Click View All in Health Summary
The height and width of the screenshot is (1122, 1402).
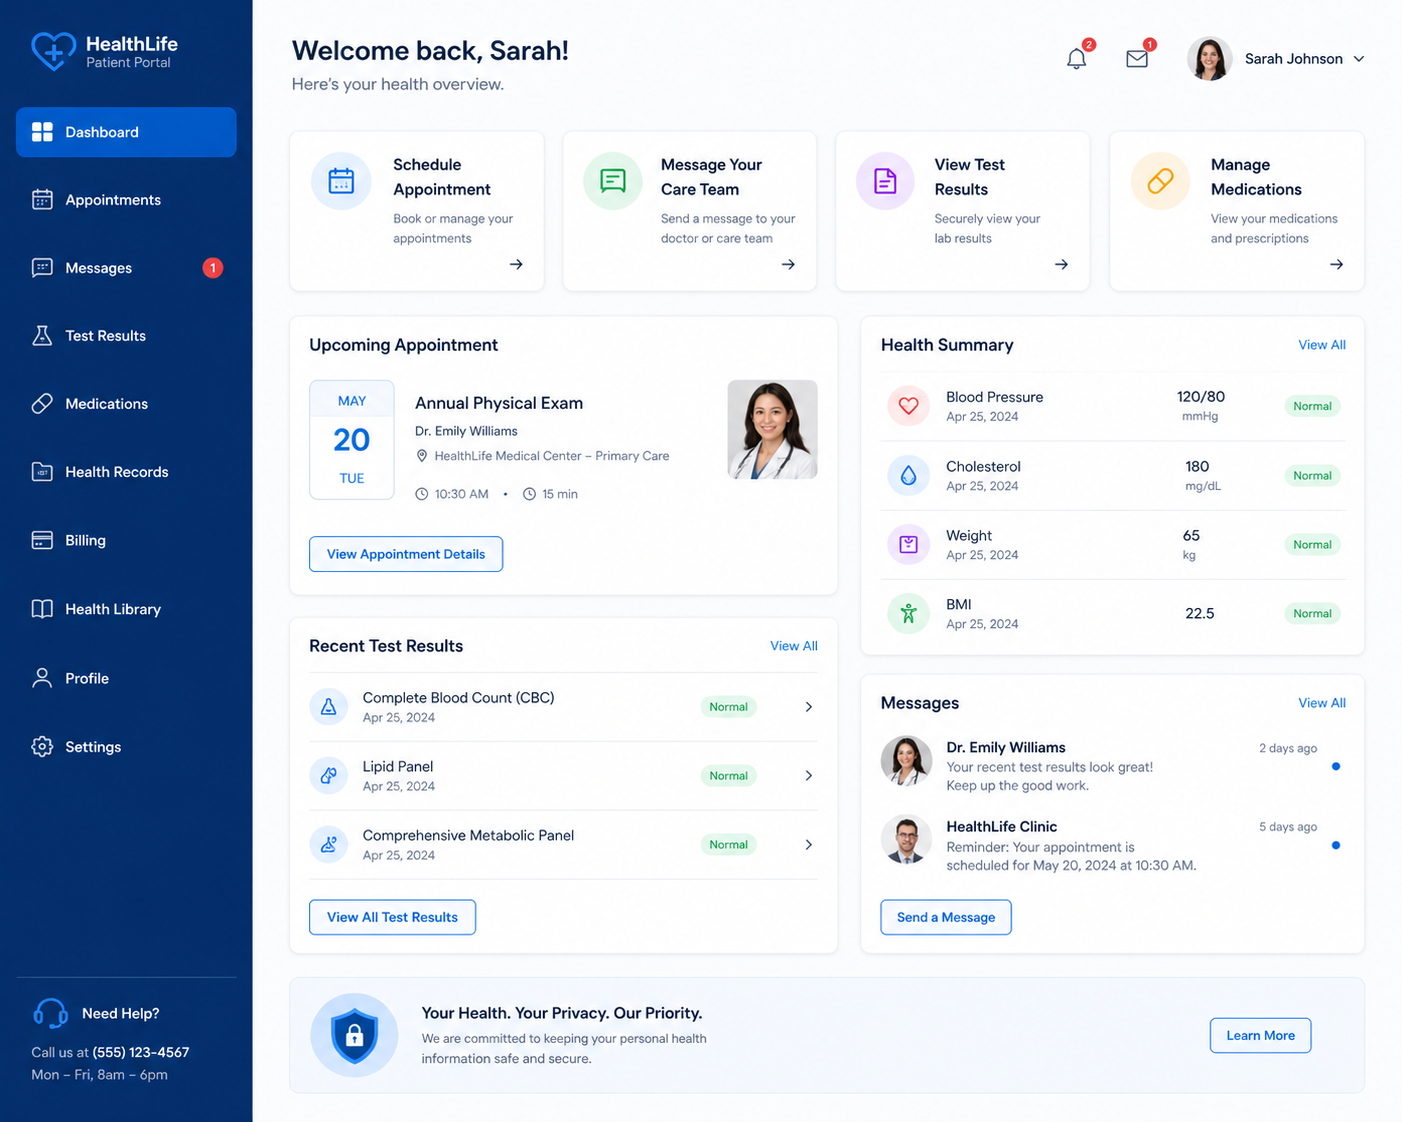tap(1321, 345)
